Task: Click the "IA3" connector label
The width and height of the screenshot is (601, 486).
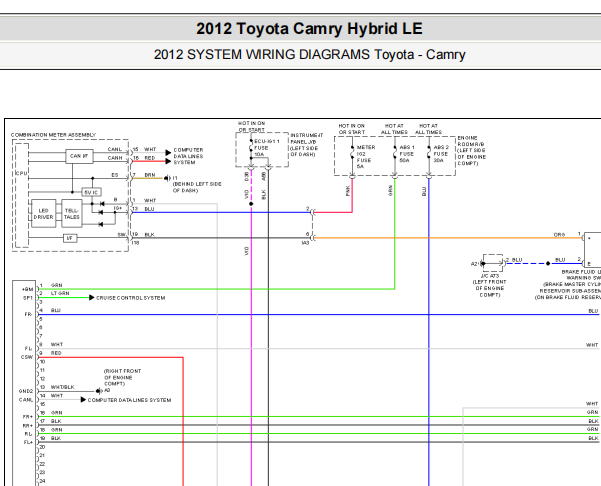Action: (305, 243)
